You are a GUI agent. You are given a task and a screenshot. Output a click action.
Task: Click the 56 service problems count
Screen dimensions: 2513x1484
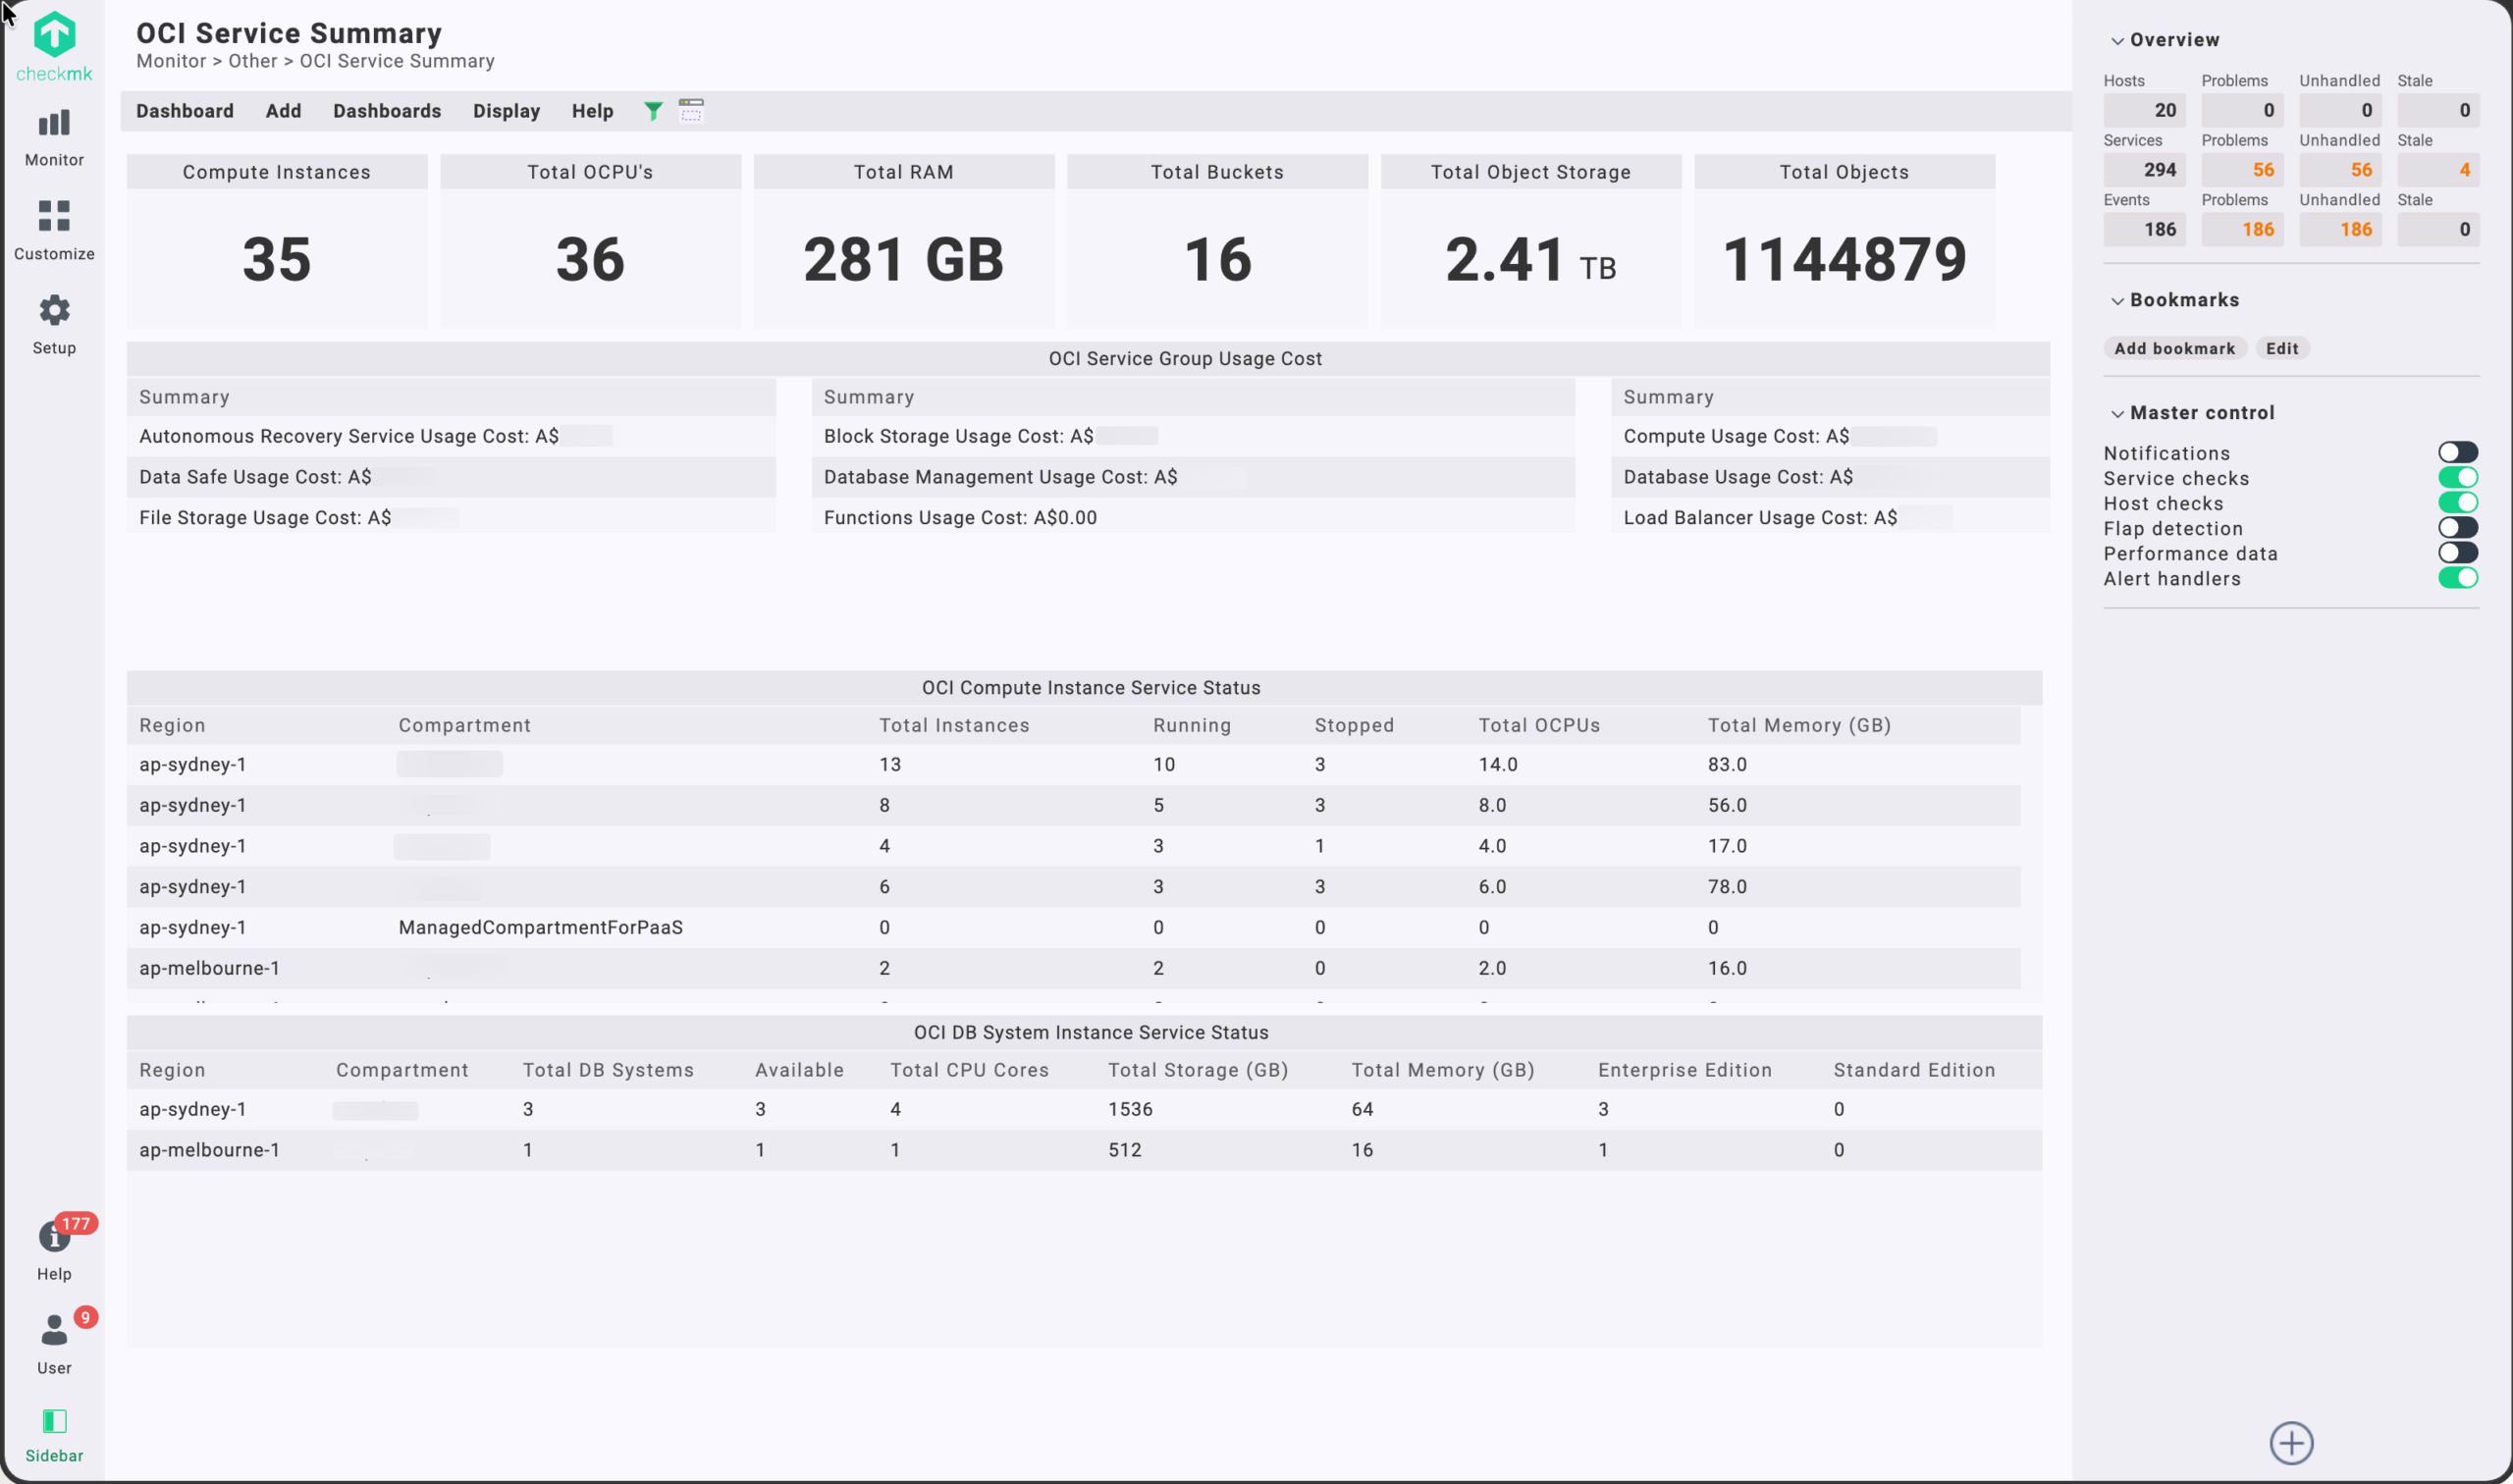pos(2262,170)
